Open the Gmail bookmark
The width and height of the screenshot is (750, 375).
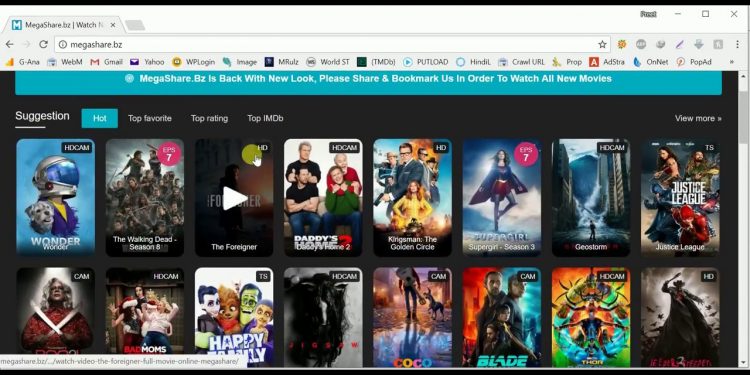coord(107,62)
